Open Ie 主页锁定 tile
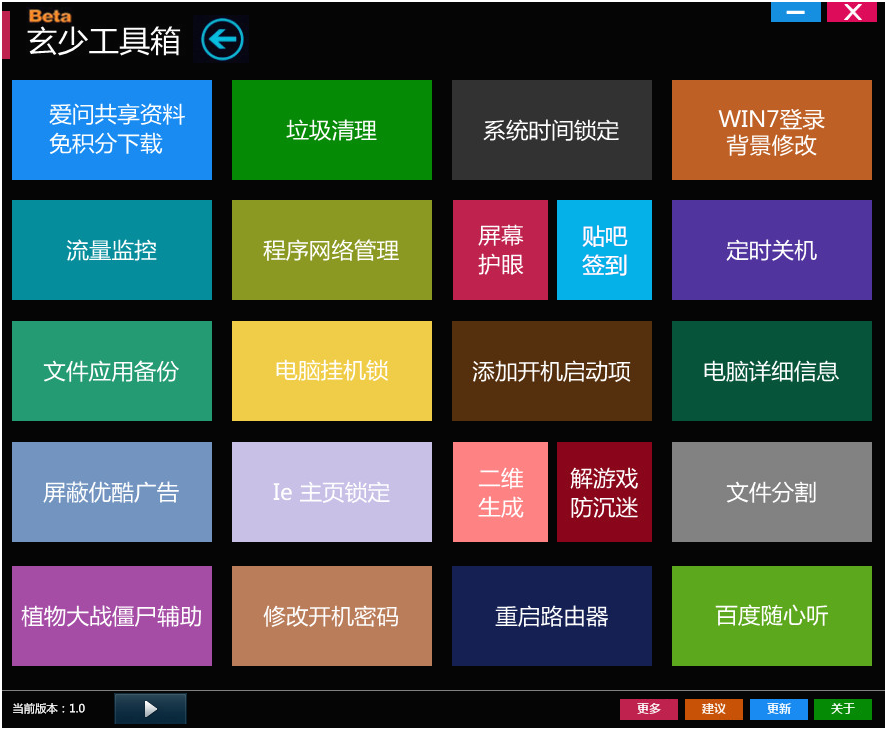Viewport: 887px width, 731px height. coord(331,492)
